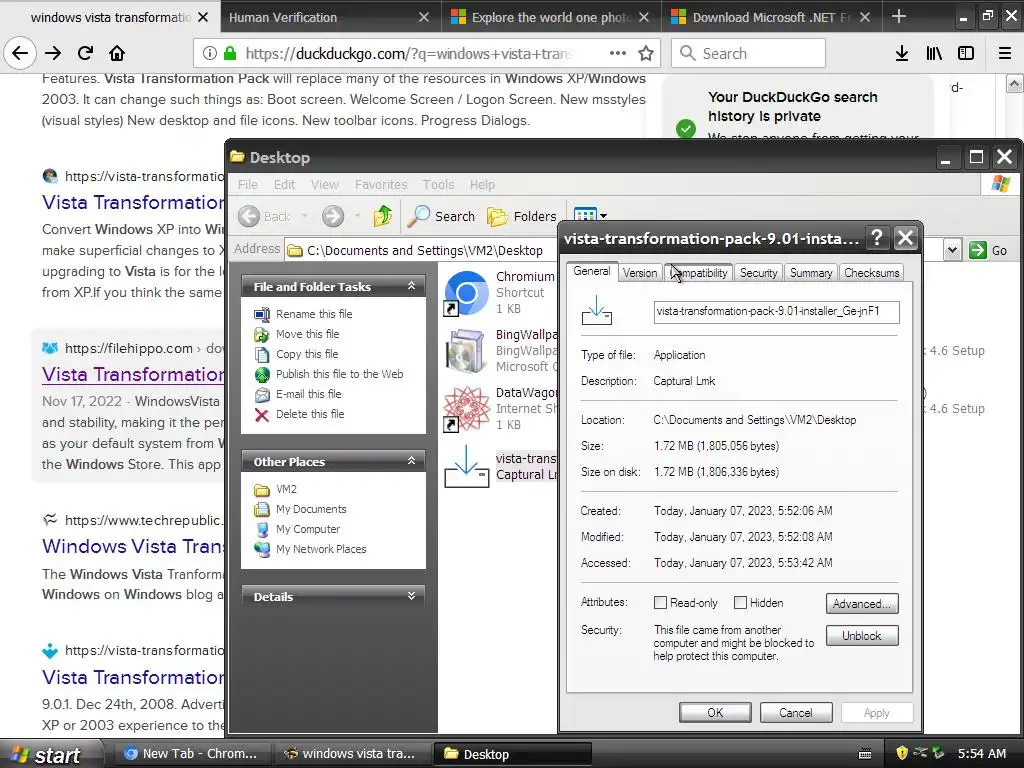Toggle the Firefox sidebar icon
This screenshot has height=768, width=1024.
click(966, 54)
